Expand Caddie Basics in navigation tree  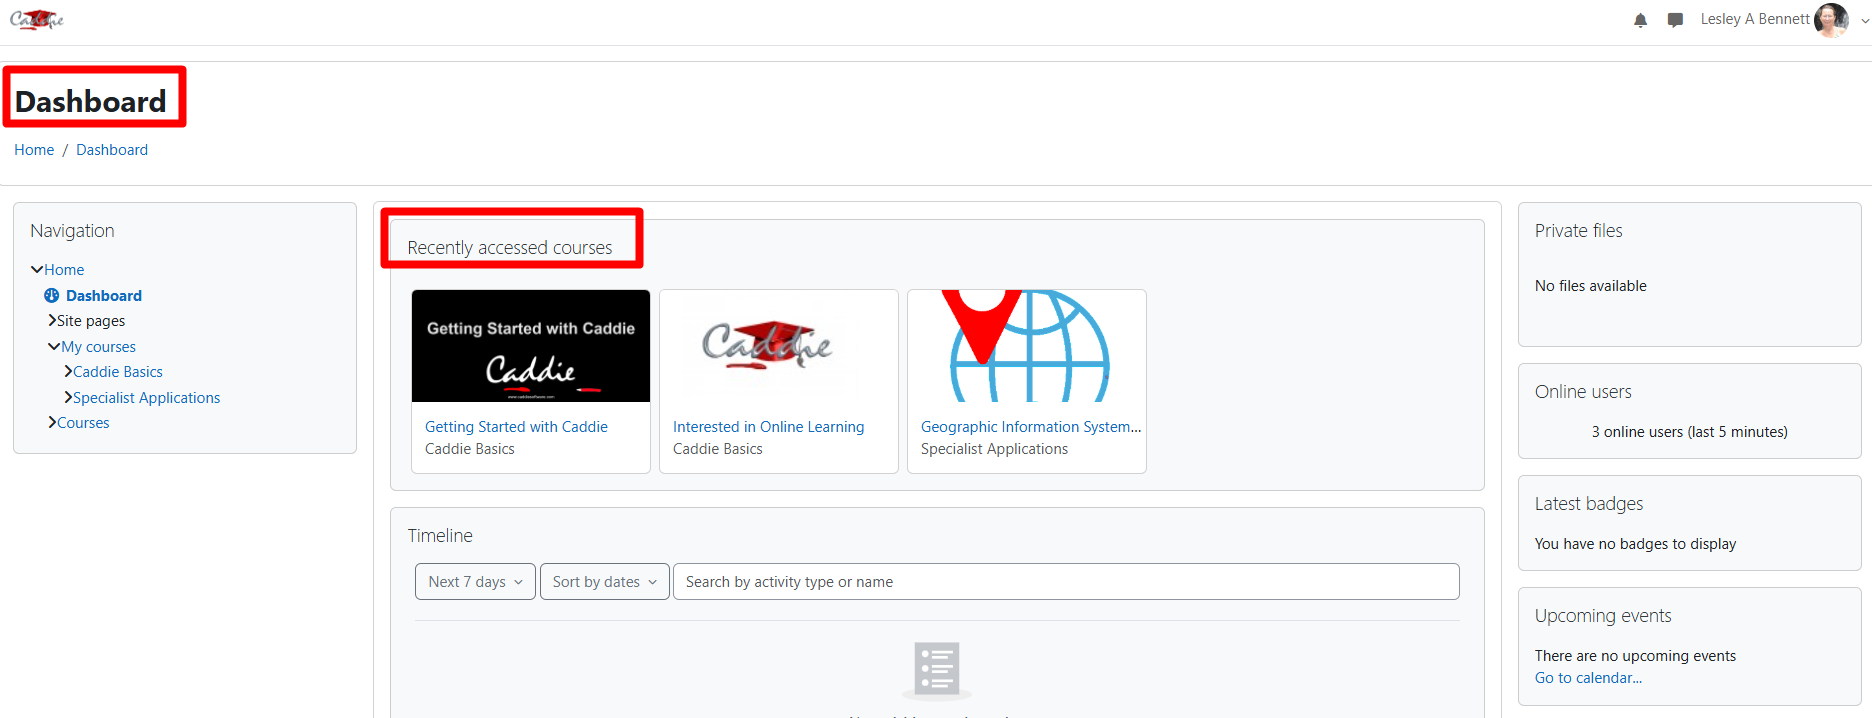pyautogui.click(x=68, y=372)
